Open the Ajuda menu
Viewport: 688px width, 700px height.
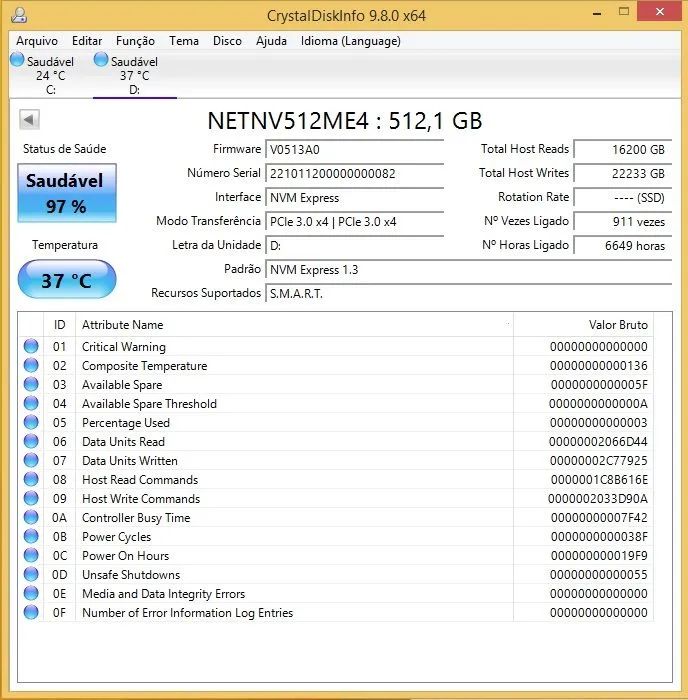(271, 41)
